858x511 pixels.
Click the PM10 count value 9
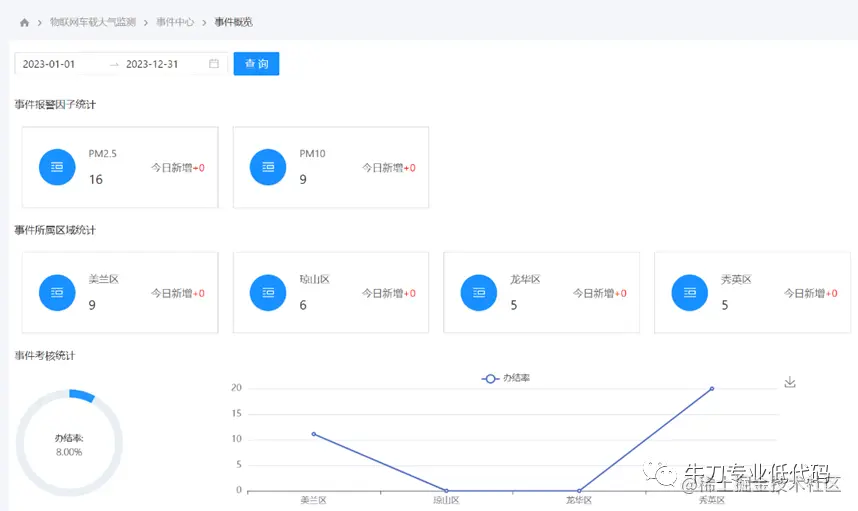tap(303, 179)
